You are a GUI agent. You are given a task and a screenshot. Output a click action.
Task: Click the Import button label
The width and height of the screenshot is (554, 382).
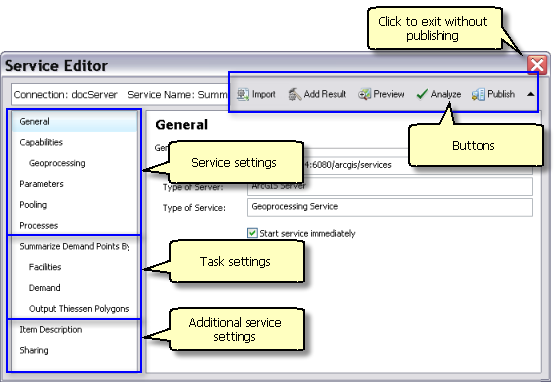click(x=264, y=94)
